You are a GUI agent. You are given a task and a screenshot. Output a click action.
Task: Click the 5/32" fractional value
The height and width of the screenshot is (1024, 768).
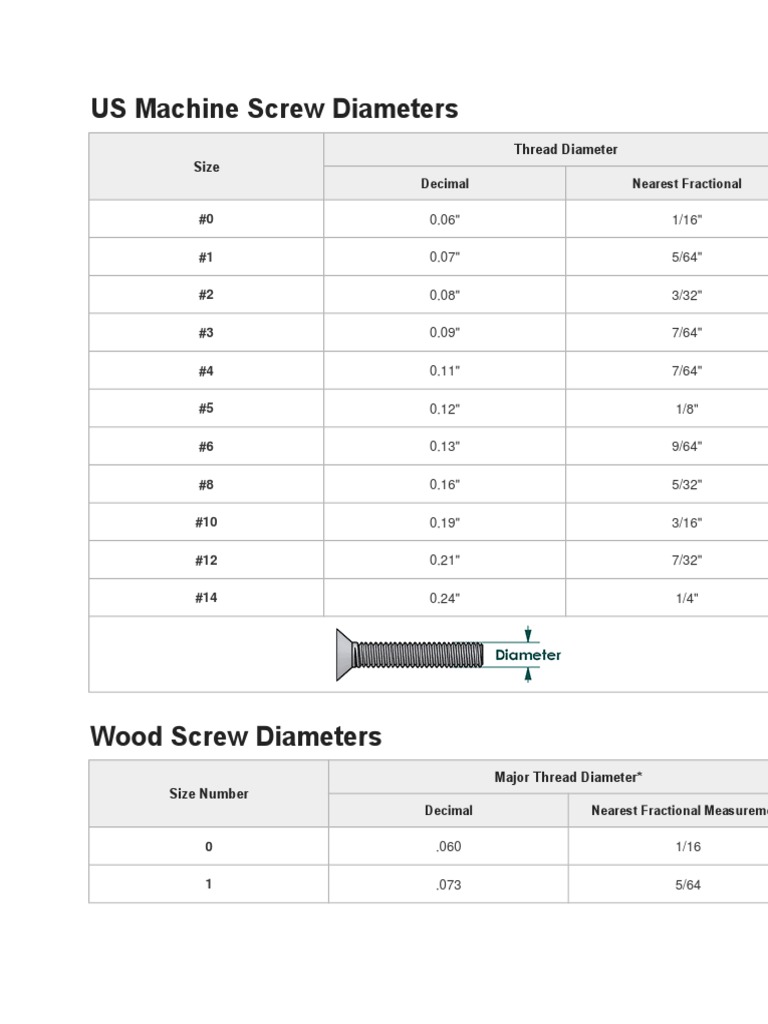point(686,485)
